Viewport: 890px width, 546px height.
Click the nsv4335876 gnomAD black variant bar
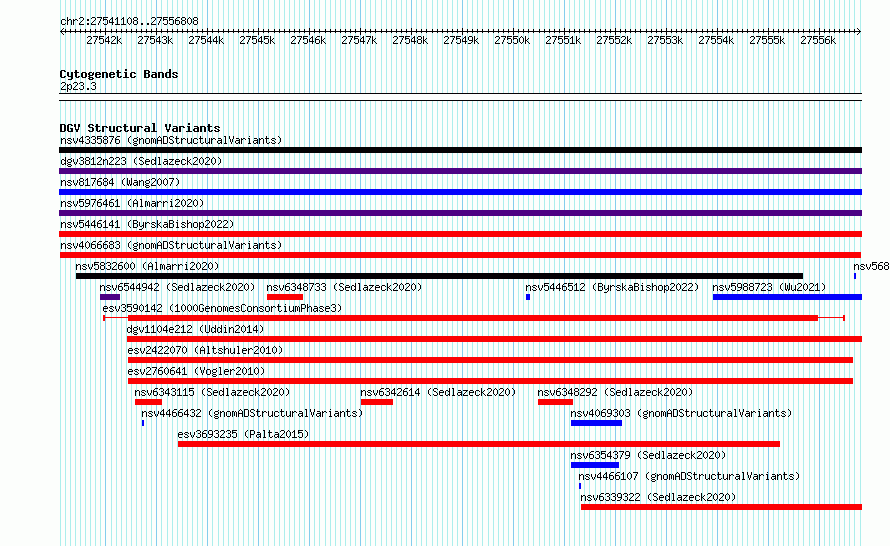coord(460,150)
